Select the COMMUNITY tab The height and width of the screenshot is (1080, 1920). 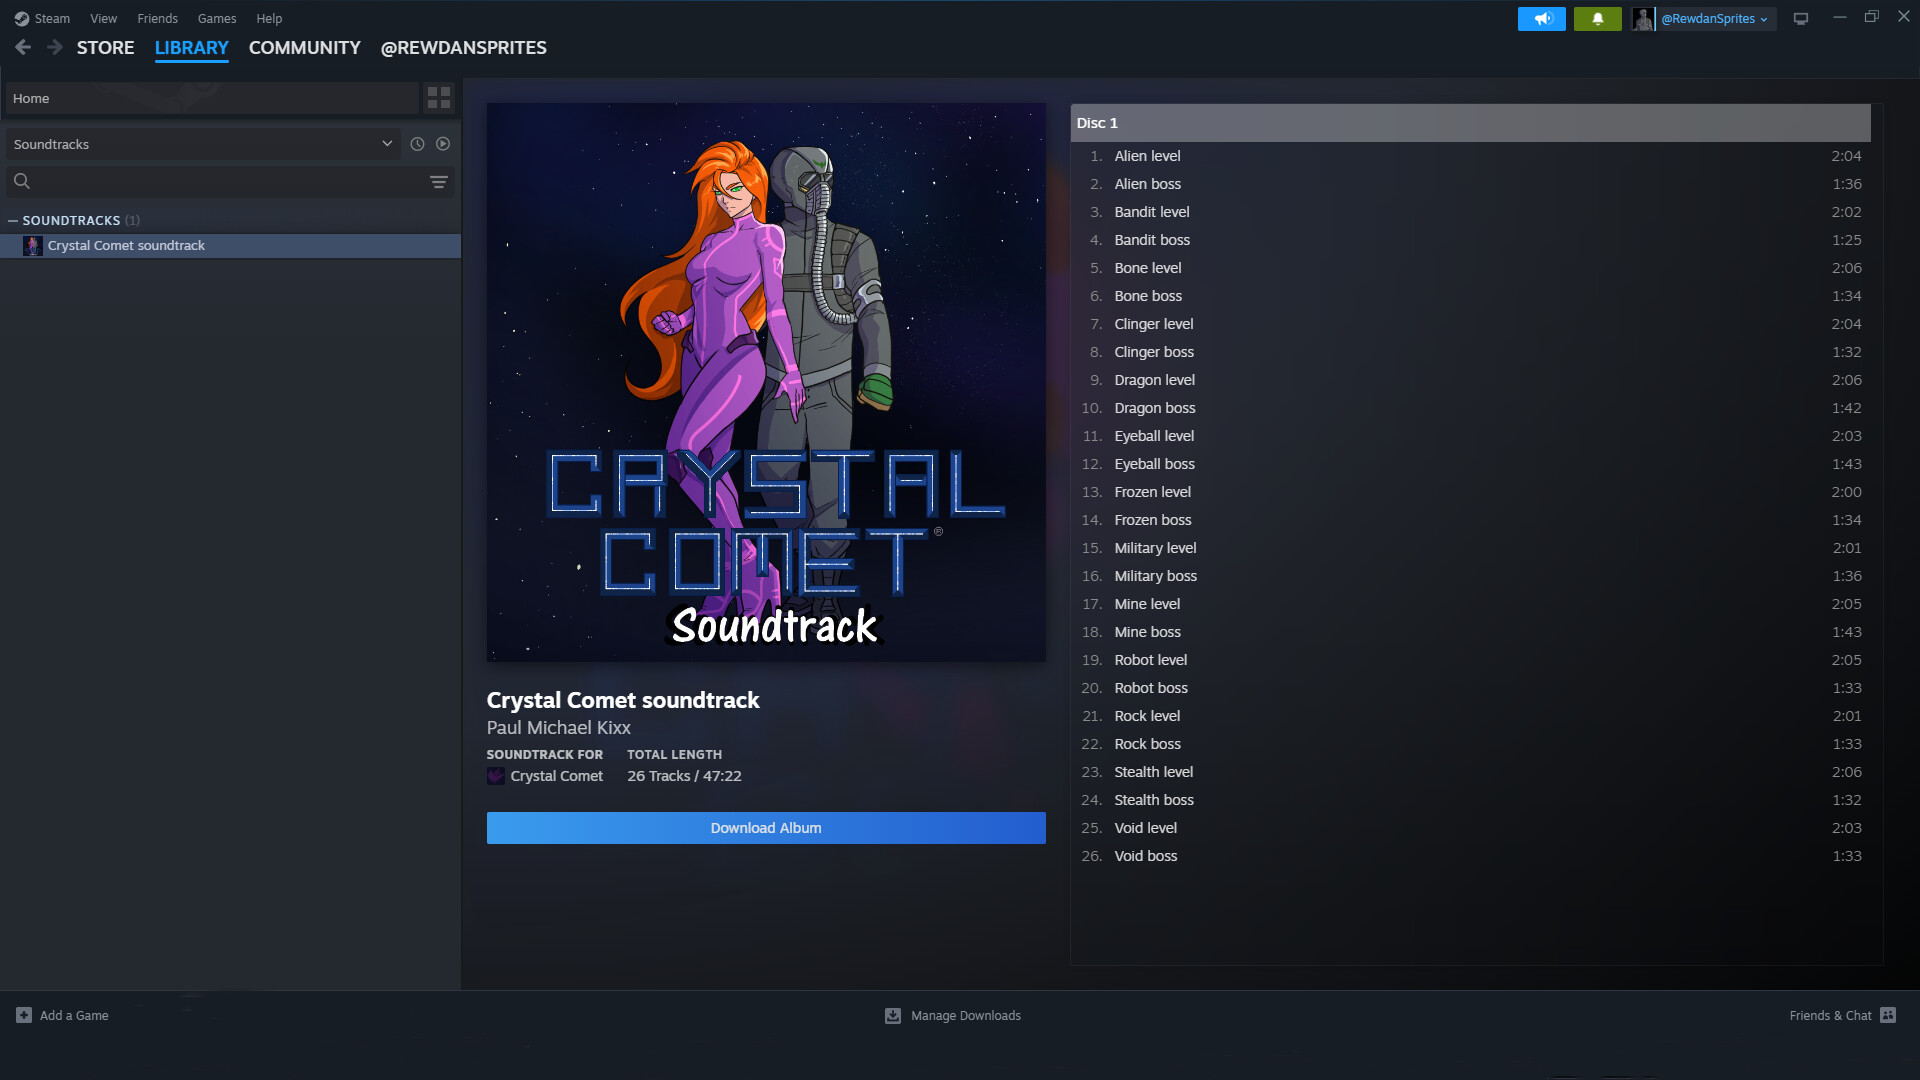click(305, 46)
